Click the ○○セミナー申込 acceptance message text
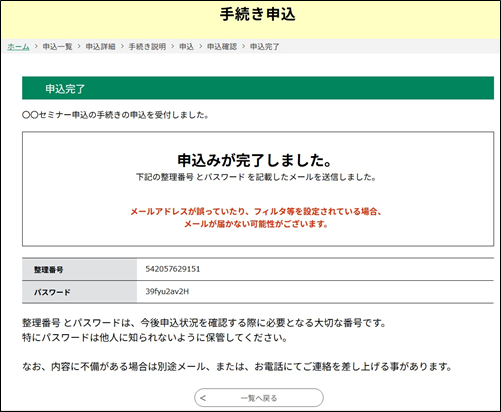 (x=115, y=115)
